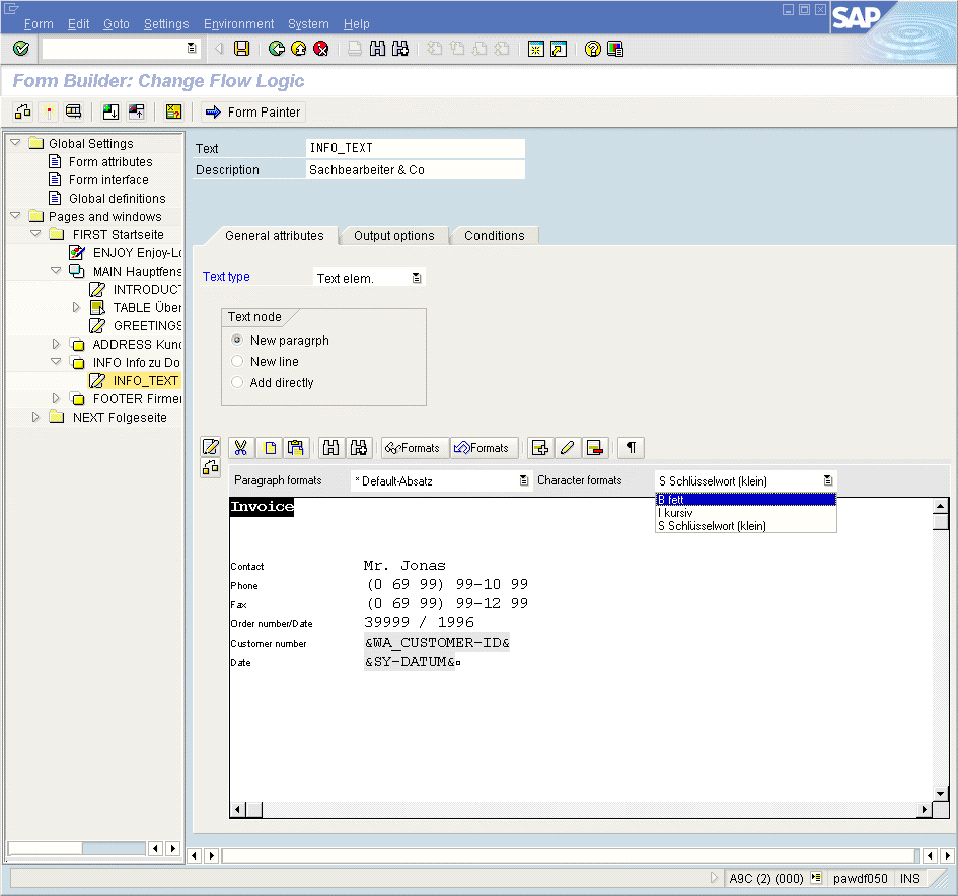Click the Customize local layout icon

pos(615,49)
